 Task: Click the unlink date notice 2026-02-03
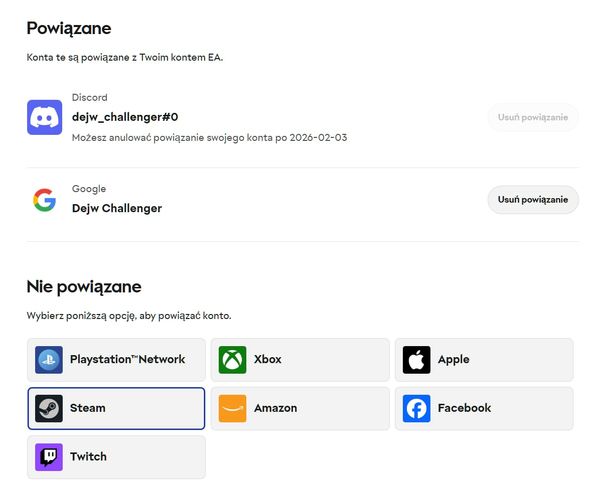click(x=210, y=138)
